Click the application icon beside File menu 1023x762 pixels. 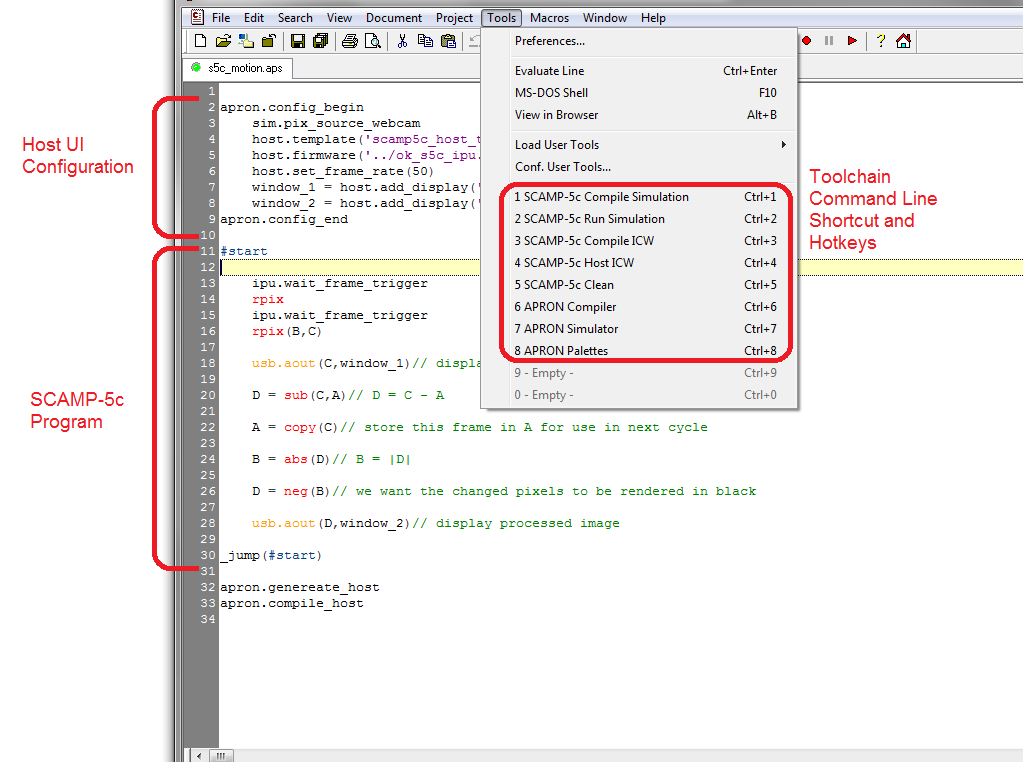[x=197, y=18]
